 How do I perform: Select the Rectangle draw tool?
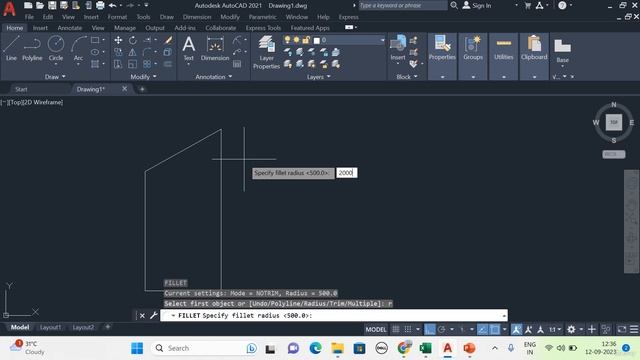(x=95, y=40)
